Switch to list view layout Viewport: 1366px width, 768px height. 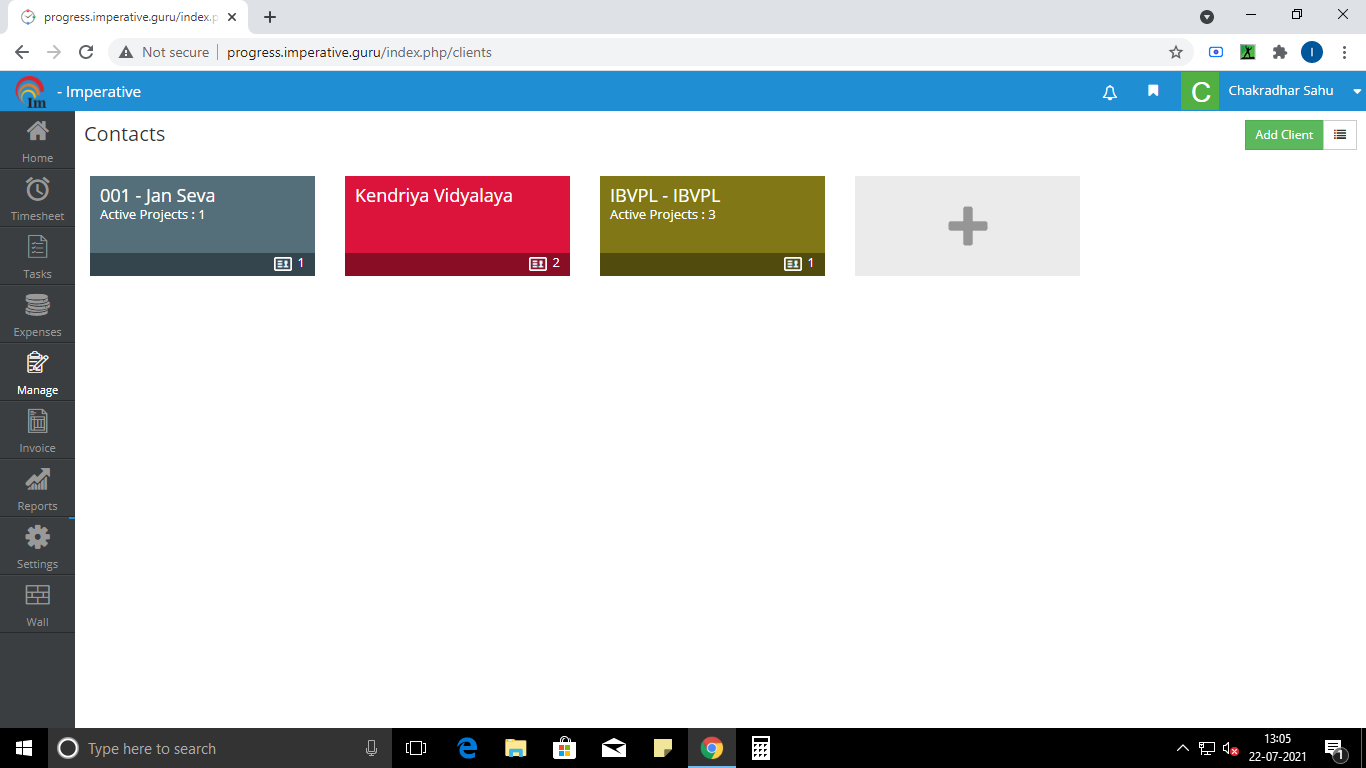click(x=1340, y=135)
